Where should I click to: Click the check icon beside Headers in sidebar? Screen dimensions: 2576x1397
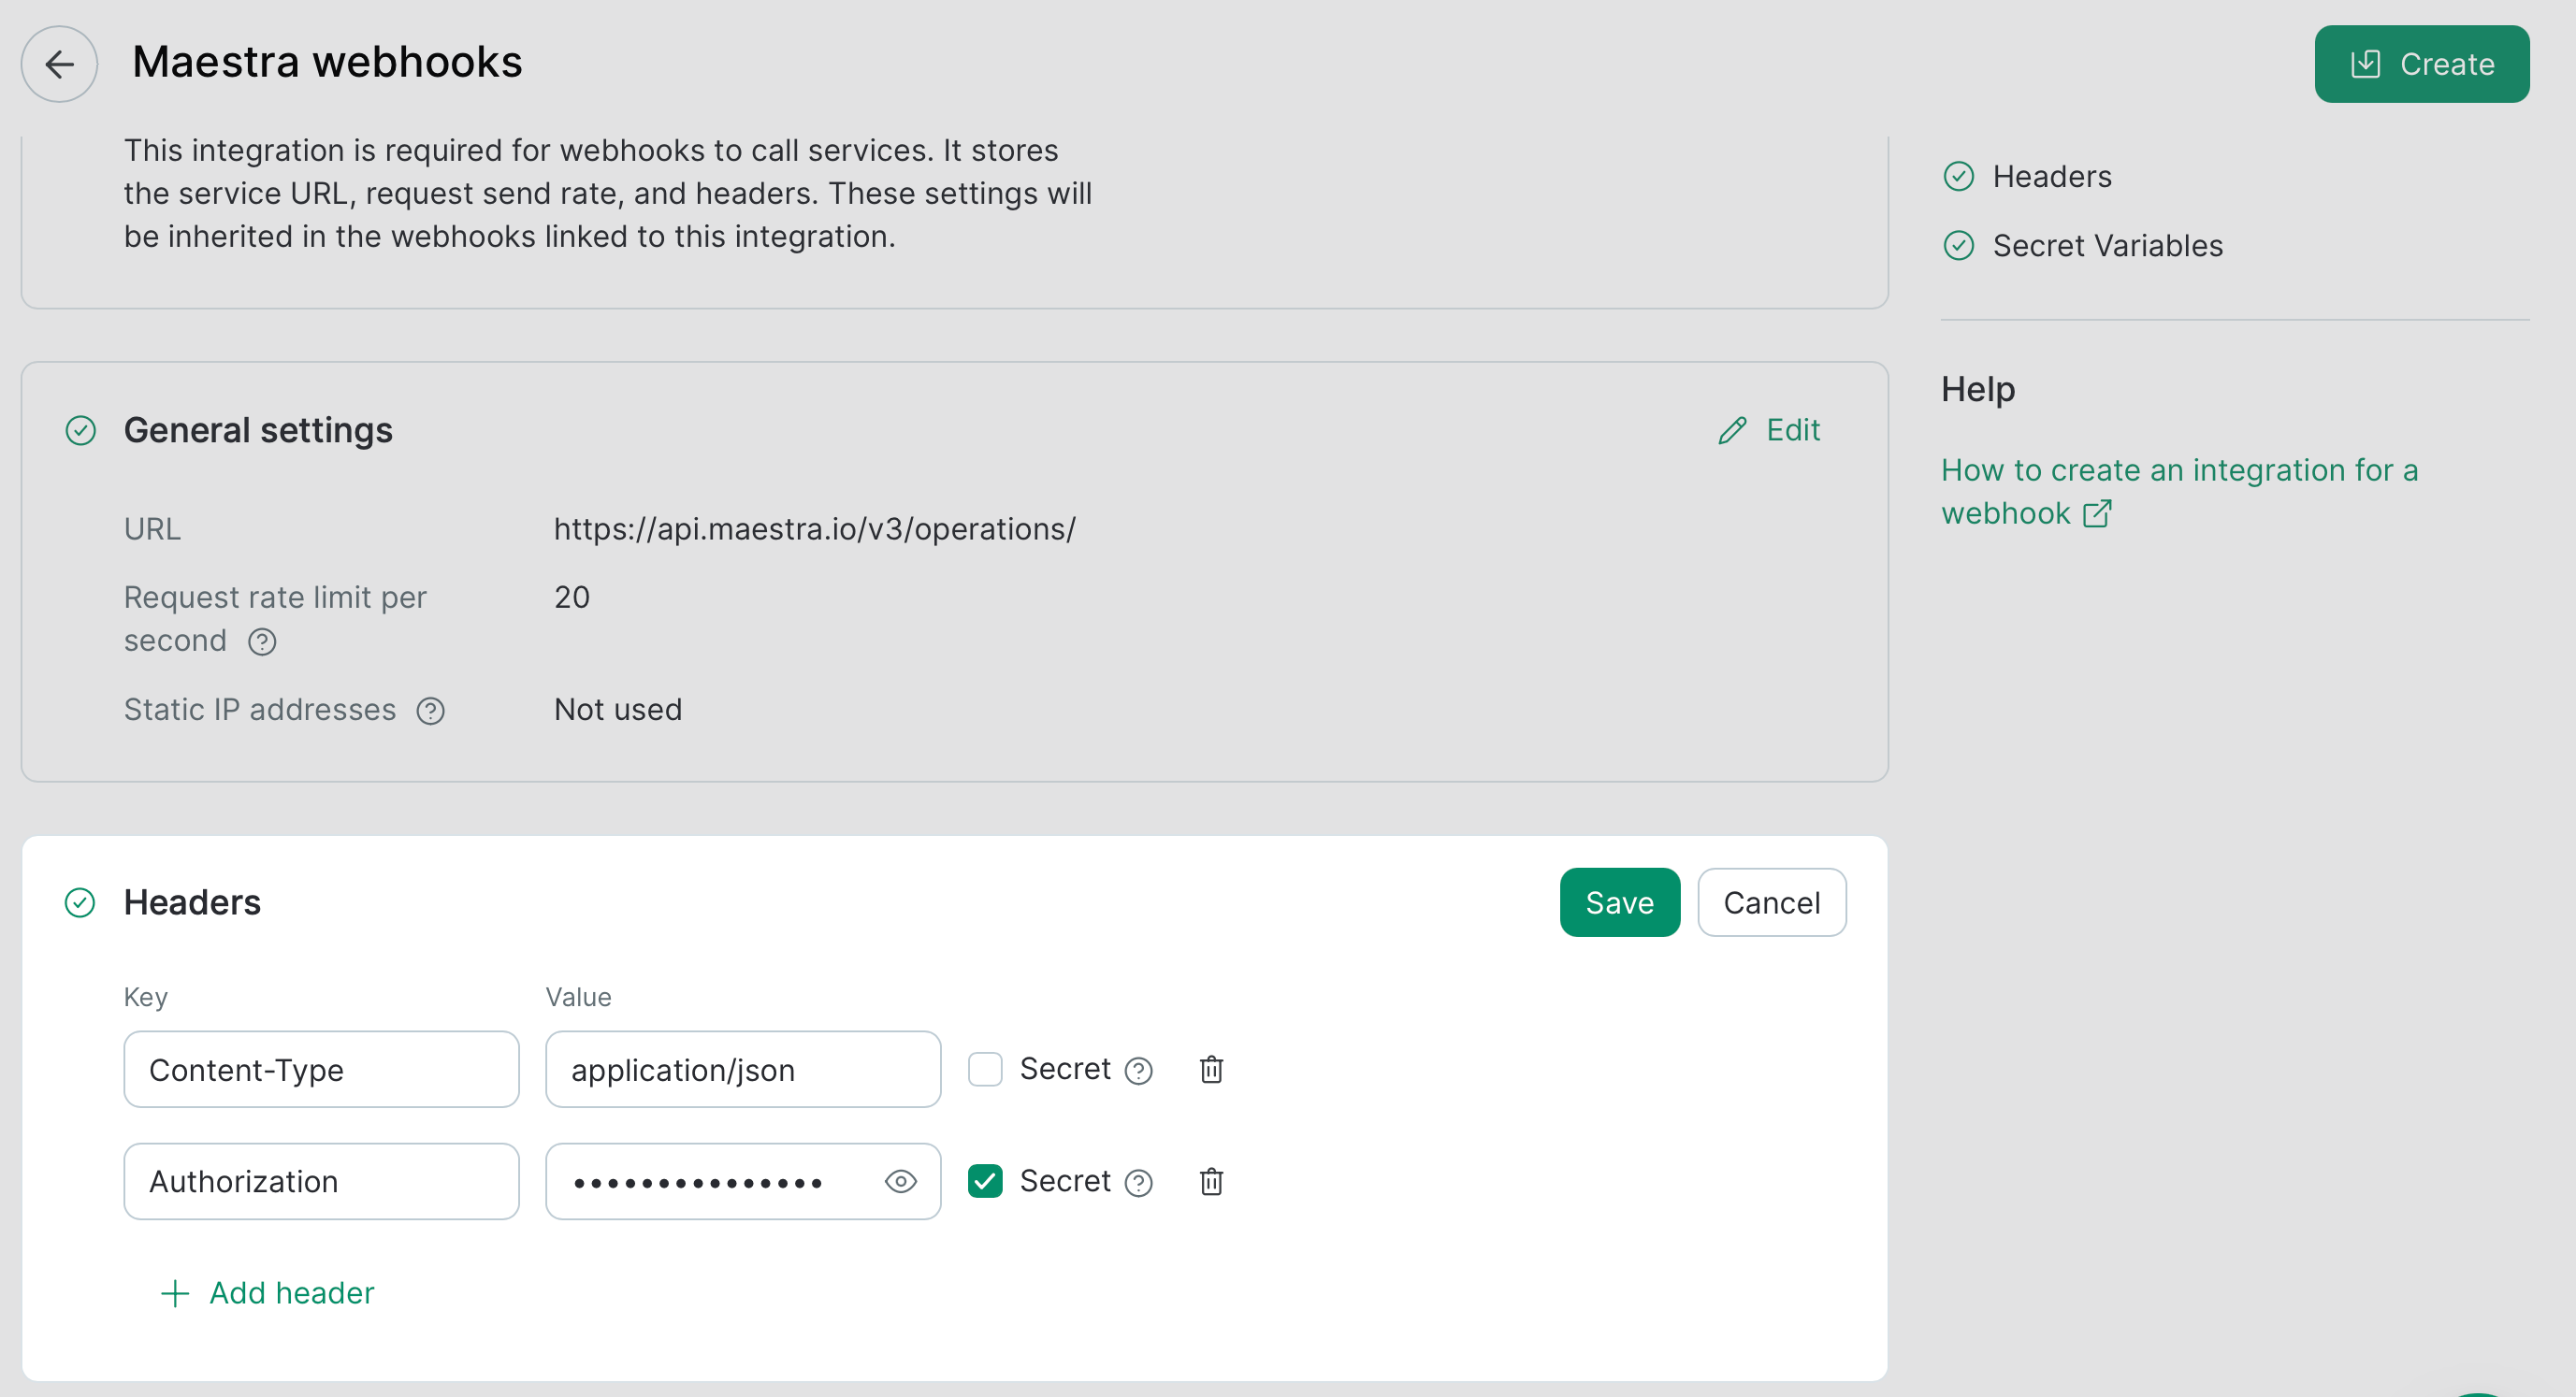[1958, 177]
